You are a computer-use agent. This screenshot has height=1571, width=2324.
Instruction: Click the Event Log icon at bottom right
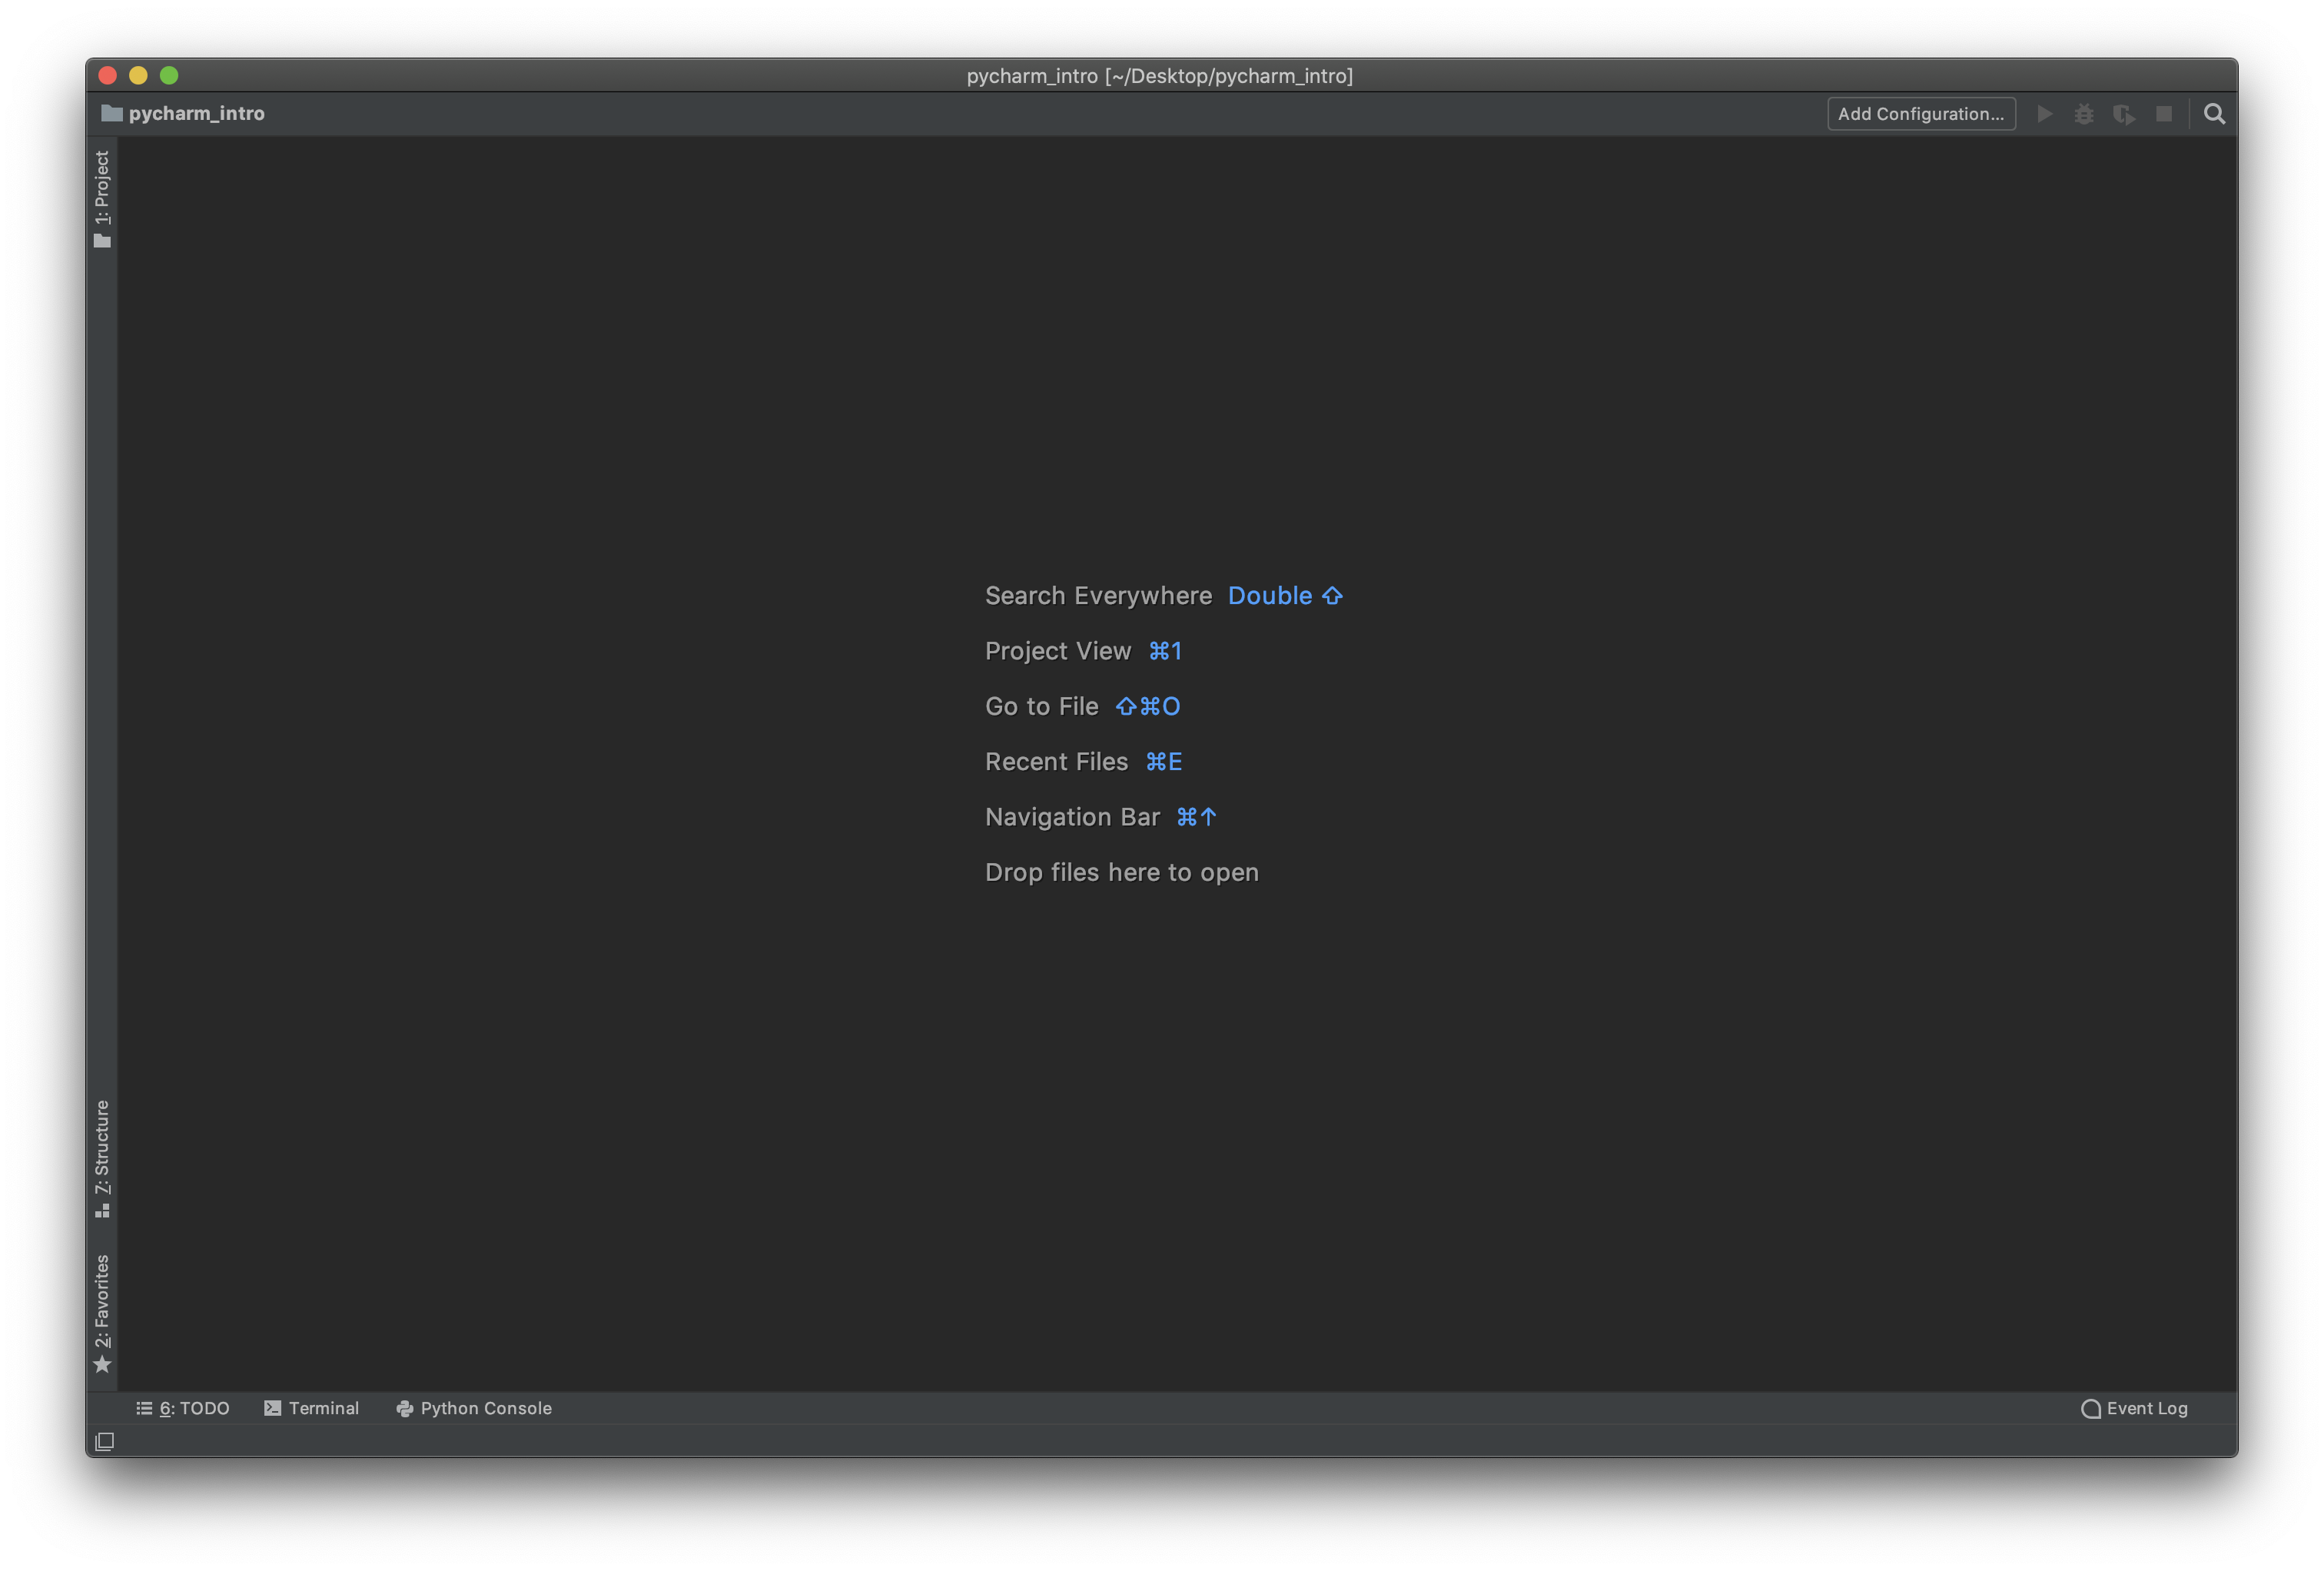(x=2090, y=1408)
